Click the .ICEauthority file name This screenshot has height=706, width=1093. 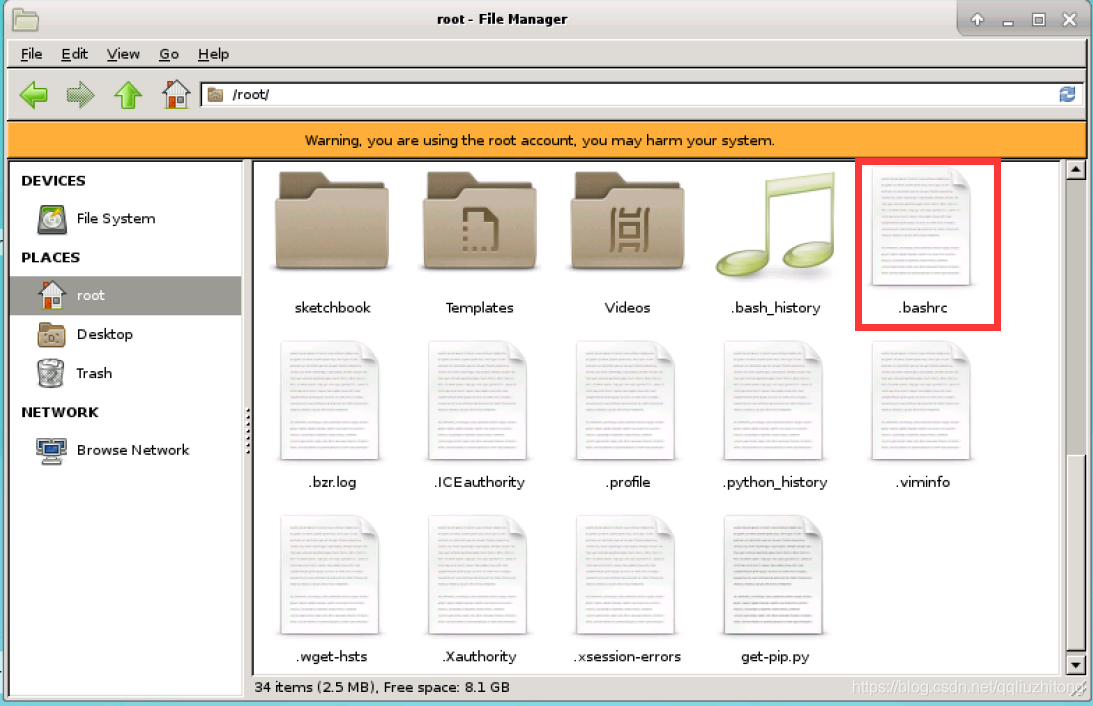click(x=480, y=482)
